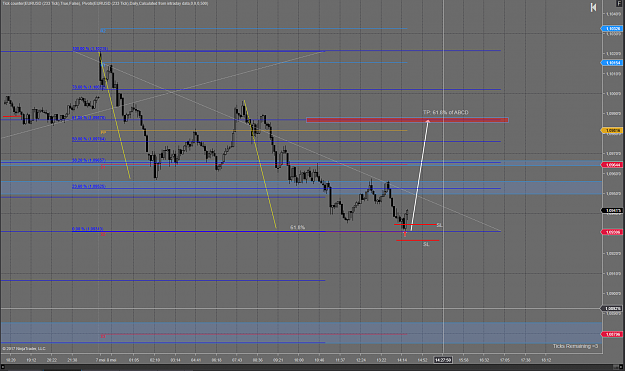Click the orange PP pivot label
625x371 pixels.
pyautogui.click(x=103, y=132)
